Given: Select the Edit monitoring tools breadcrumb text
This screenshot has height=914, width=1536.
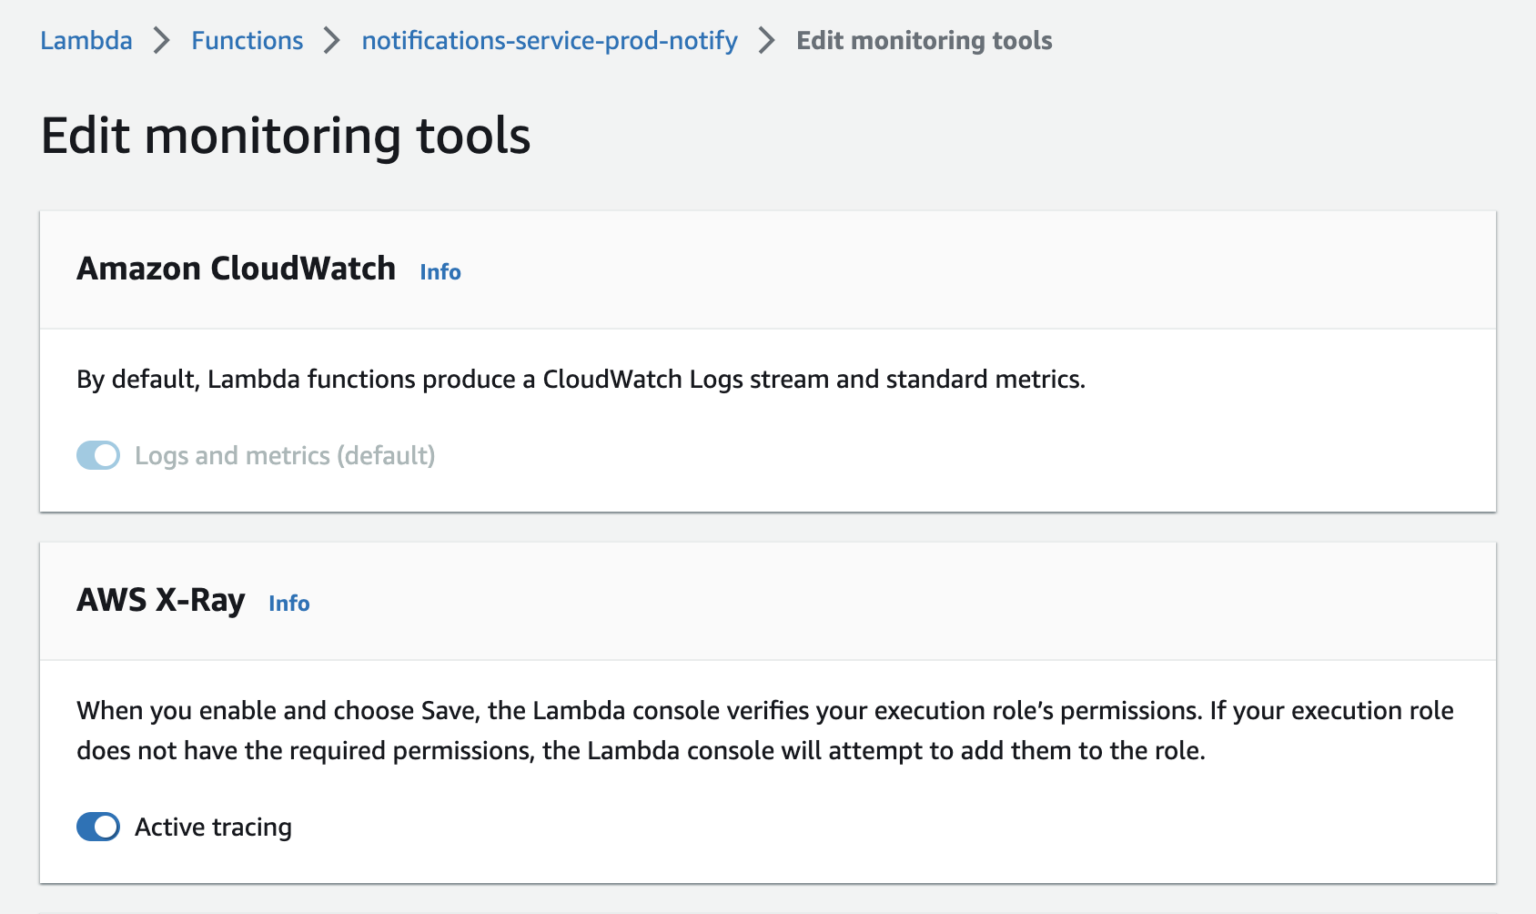Looking at the screenshot, I should click(x=923, y=40).
